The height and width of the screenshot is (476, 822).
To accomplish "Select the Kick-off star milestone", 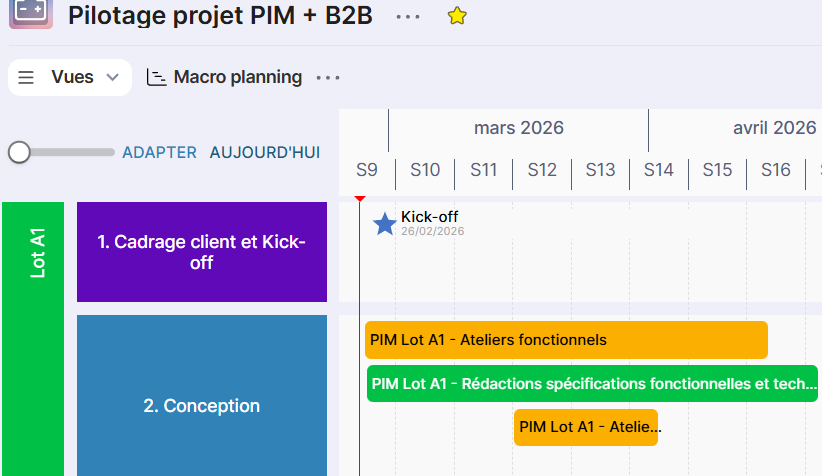I will (385, 224).
